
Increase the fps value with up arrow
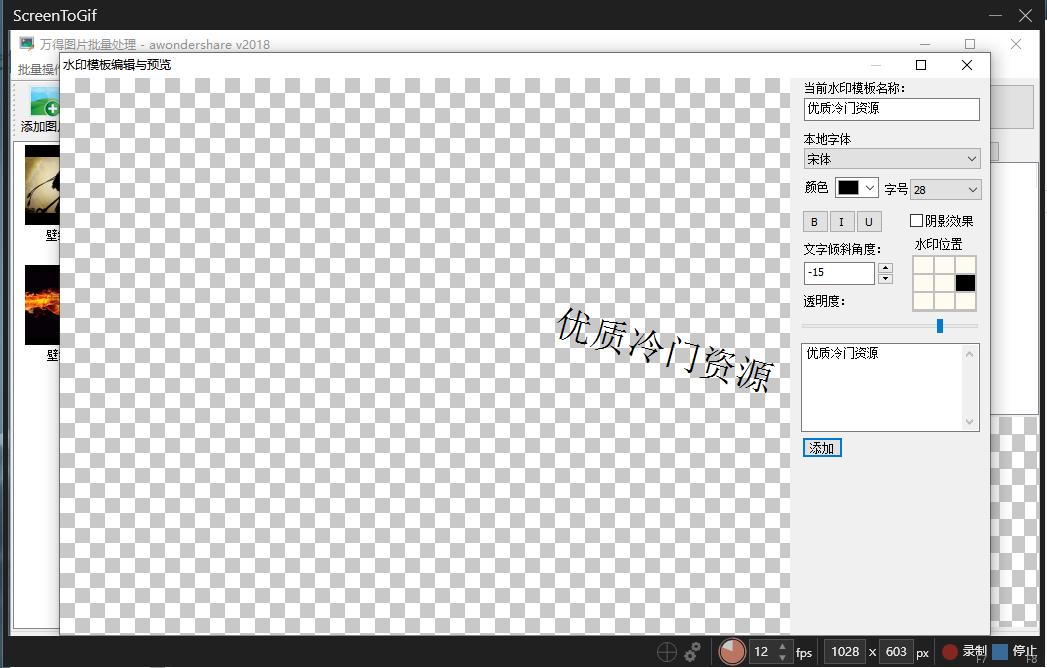(782, 647)
